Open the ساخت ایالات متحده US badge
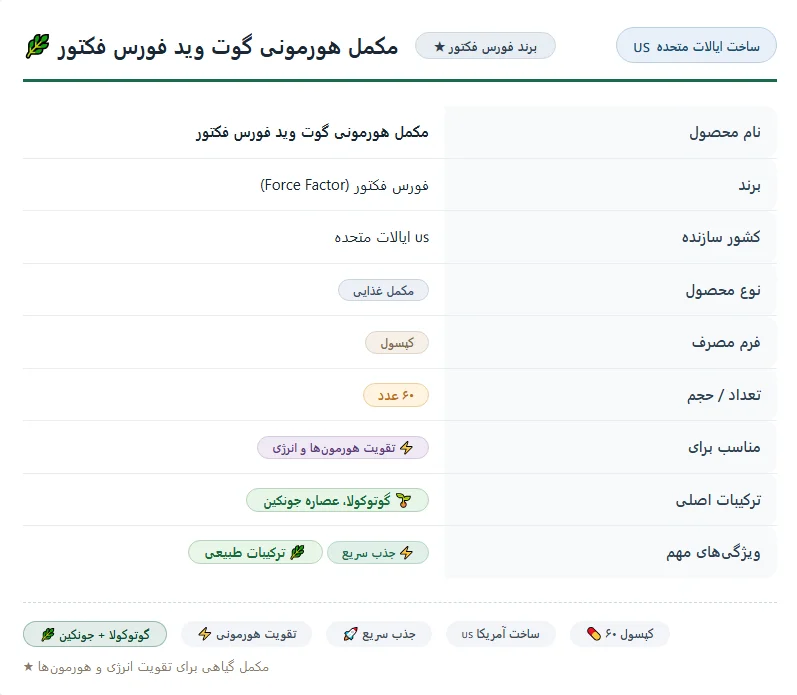797x695 pixels. pos(696,45)
